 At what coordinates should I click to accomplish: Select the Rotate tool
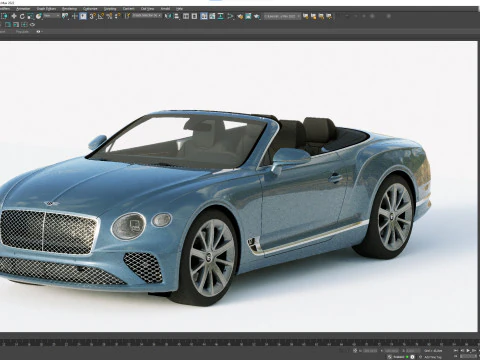[x=22, y=16]
